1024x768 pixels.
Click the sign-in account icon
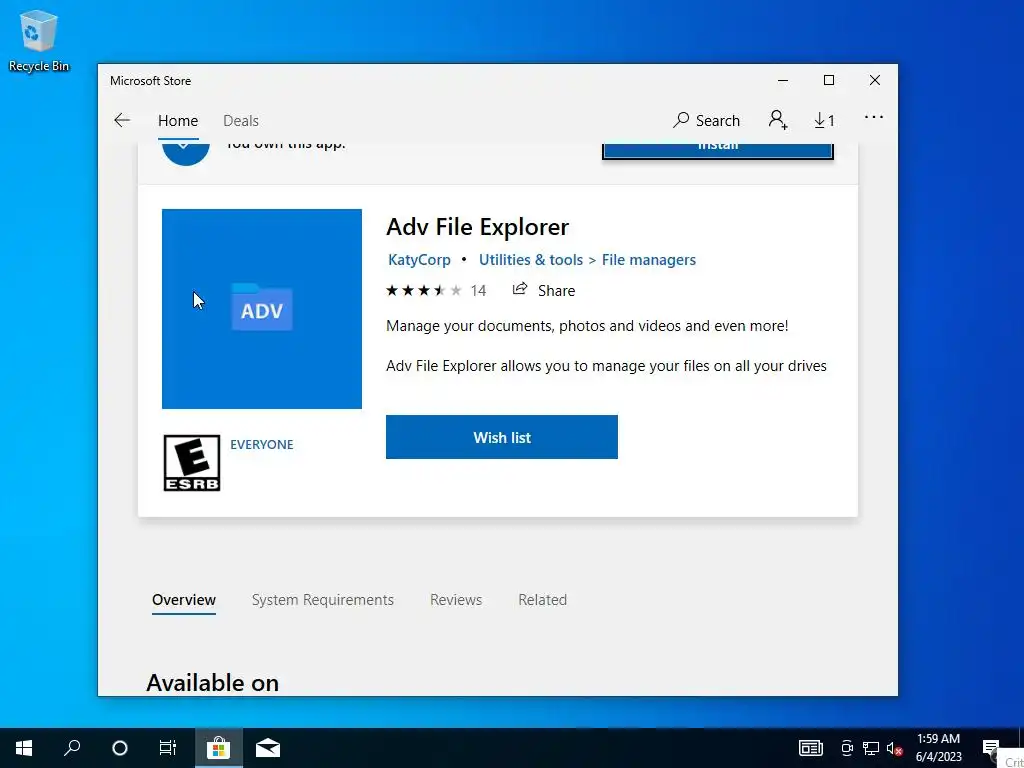(x=778, y=120)
